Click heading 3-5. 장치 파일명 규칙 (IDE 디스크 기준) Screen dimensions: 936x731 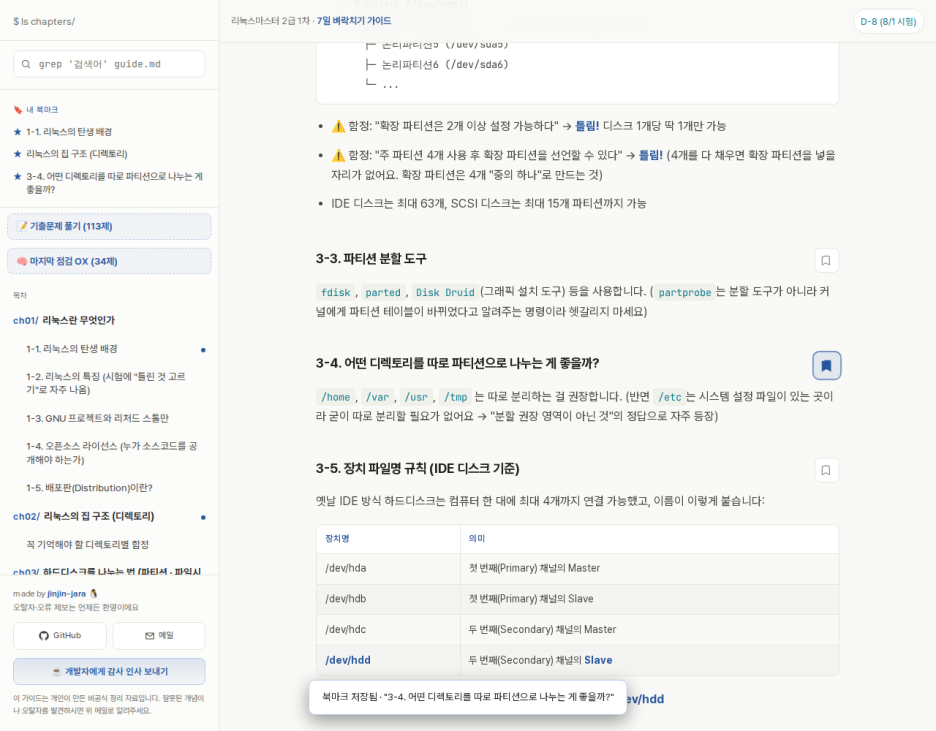click(x=417, y=468)
